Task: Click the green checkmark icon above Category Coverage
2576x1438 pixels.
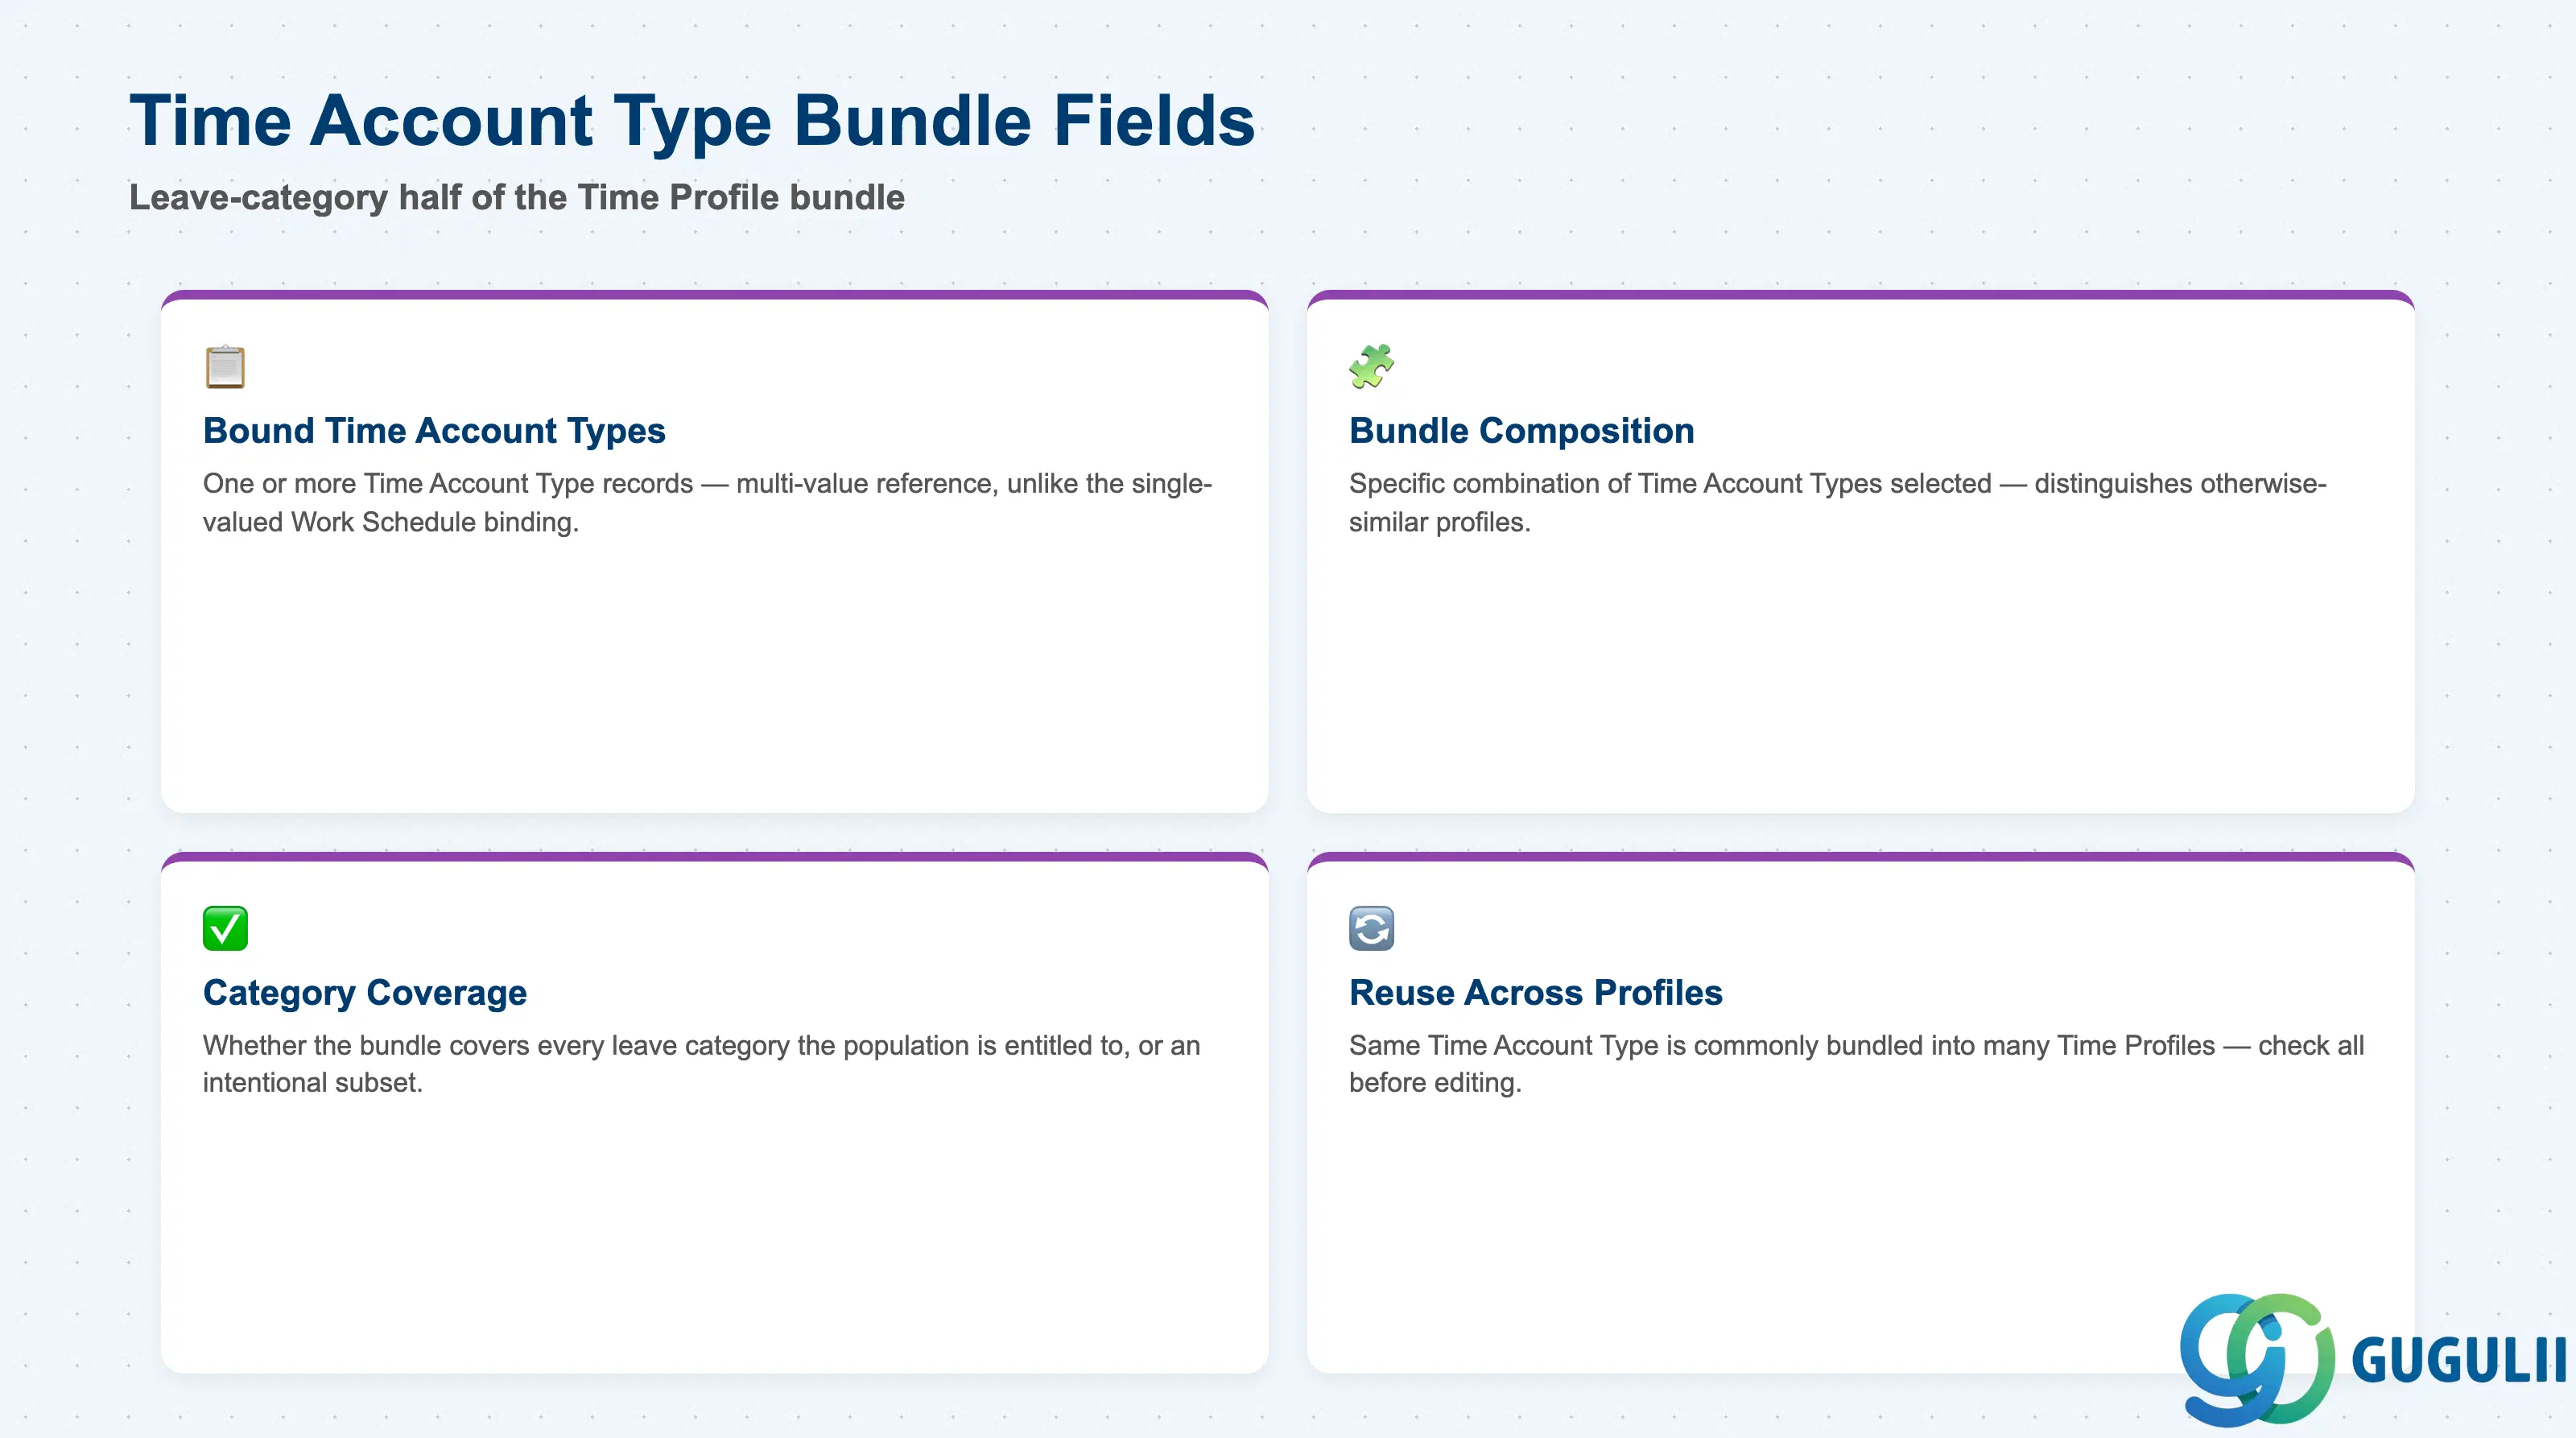Action: 225,928
